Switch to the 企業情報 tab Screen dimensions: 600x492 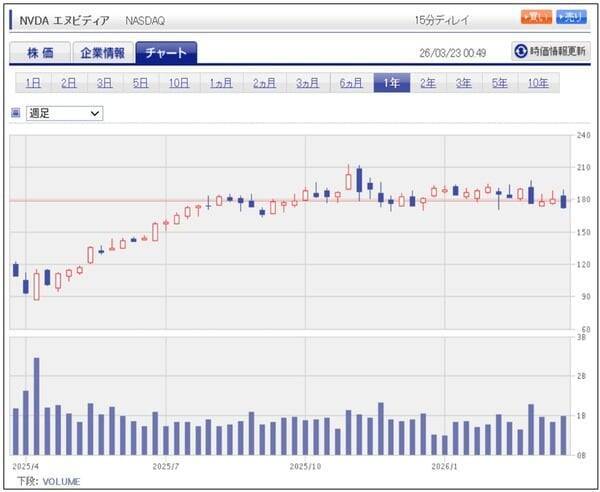pyautogui.click(x=103, y=53)
